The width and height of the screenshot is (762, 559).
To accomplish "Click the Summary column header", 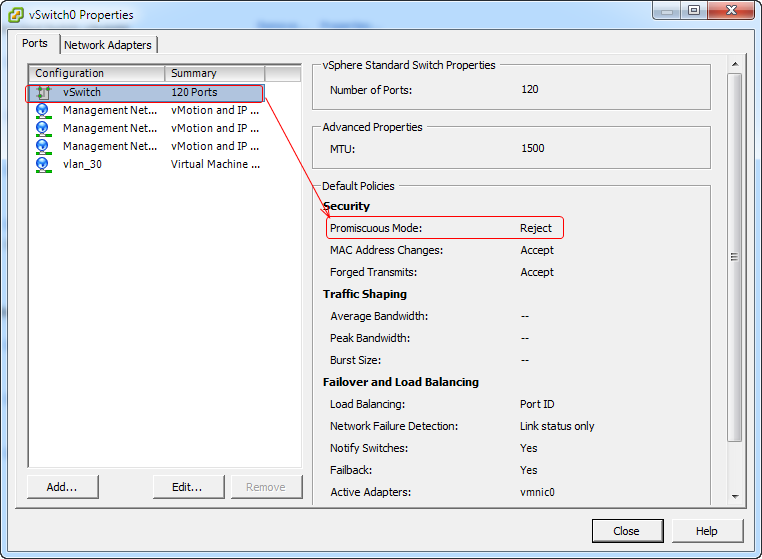I will [215, 73].
